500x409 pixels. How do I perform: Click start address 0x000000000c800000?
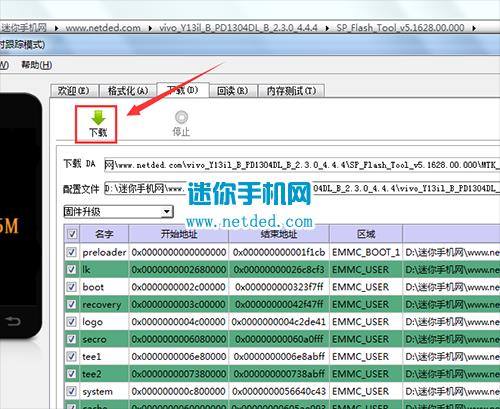click(179, 391)
